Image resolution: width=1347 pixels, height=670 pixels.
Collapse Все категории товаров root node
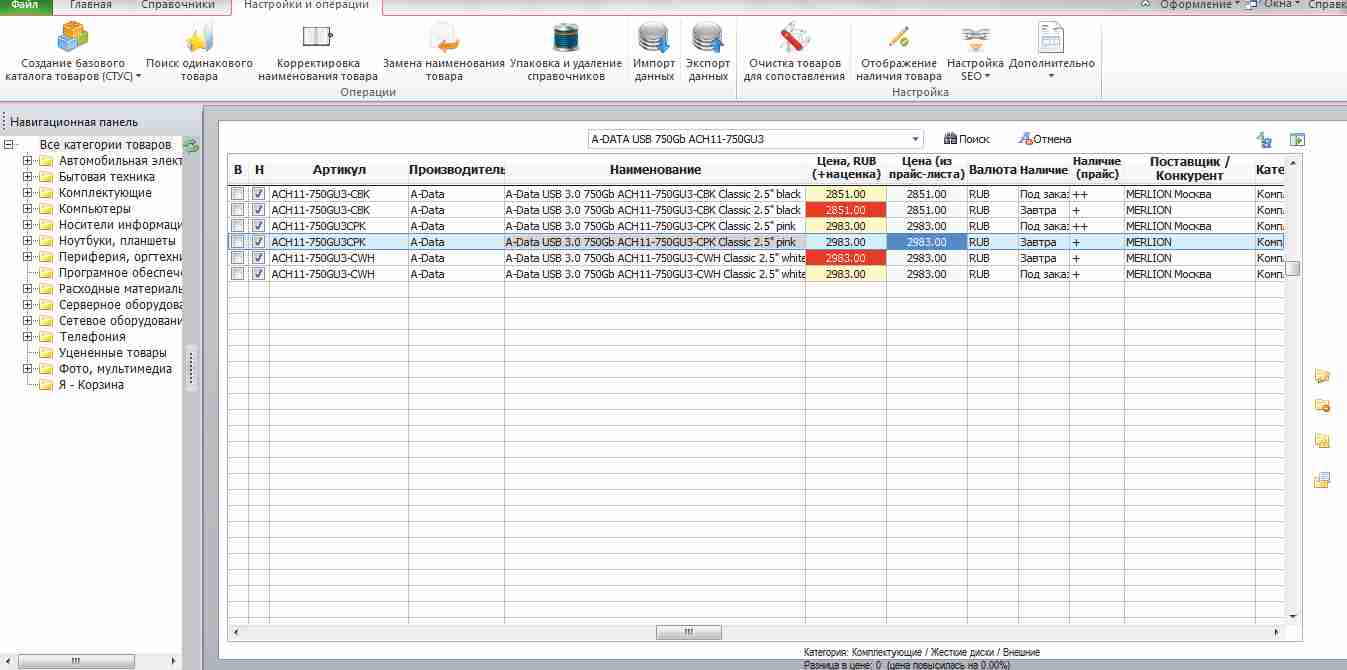coord(9,145)
